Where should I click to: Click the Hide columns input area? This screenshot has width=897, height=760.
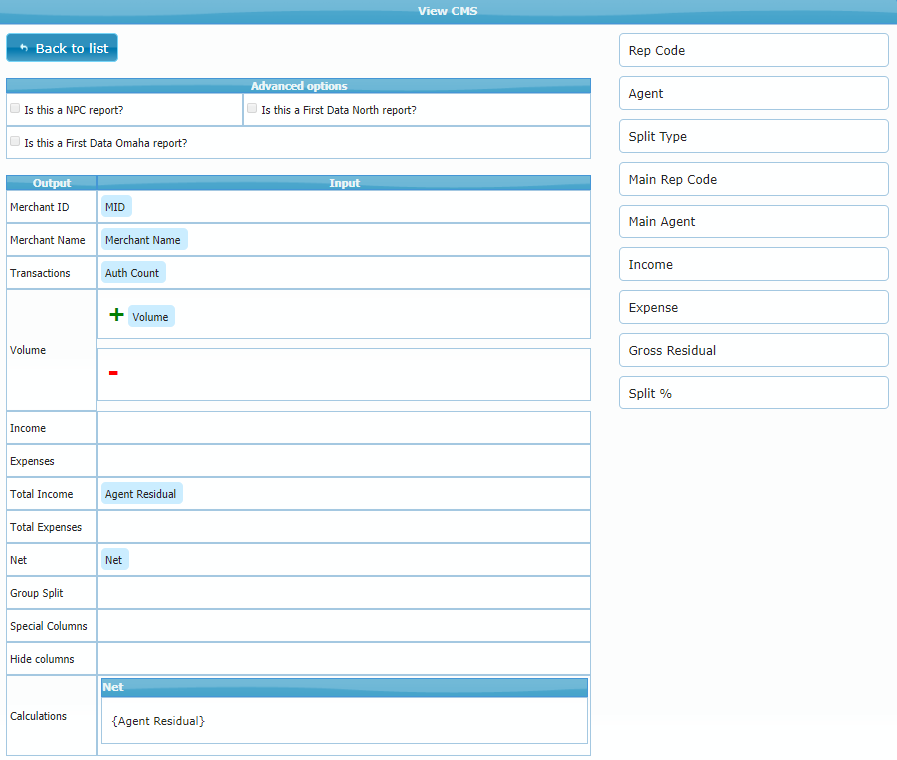pos(343,659)
